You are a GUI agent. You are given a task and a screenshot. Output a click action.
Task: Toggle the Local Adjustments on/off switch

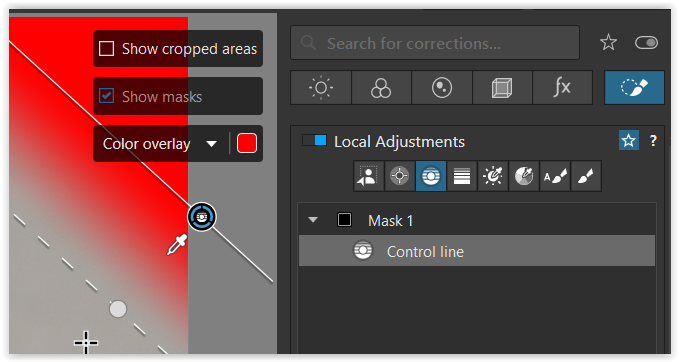[314, 140]
